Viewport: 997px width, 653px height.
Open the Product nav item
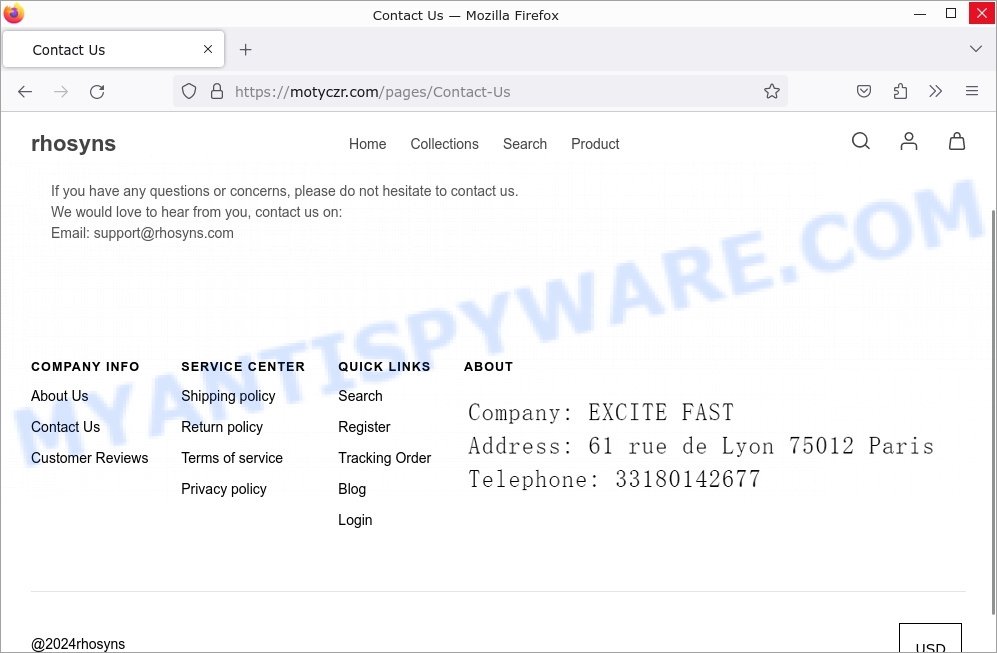pyautogui.click(x=595, y=144)
